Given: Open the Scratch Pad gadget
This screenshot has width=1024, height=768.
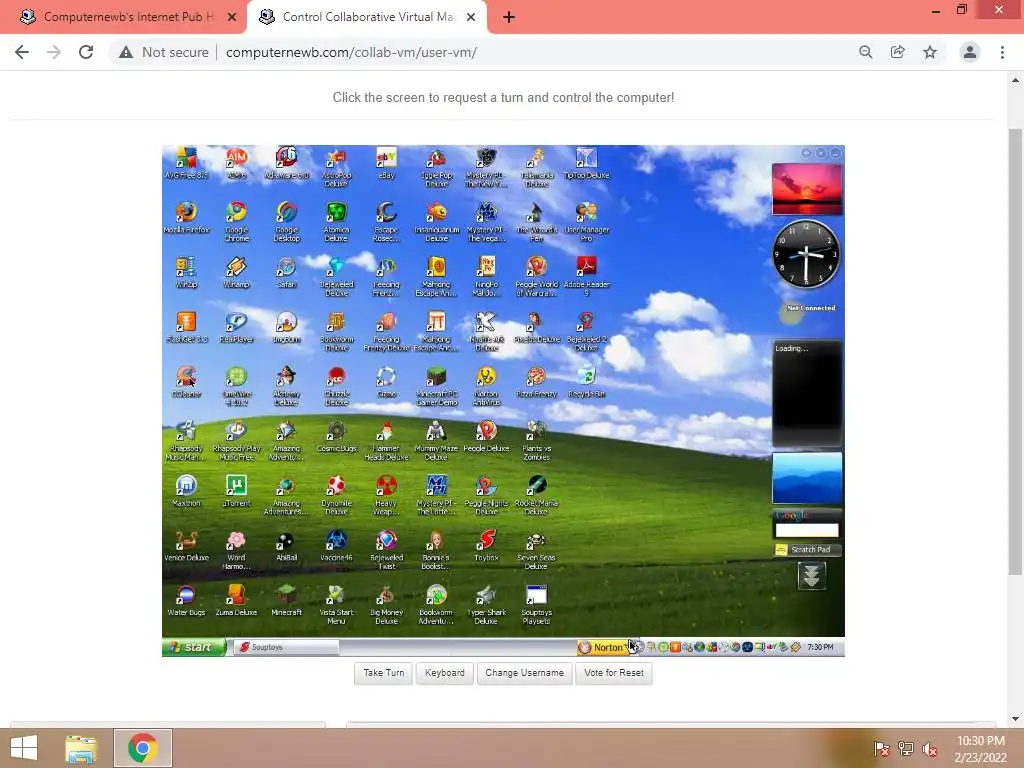Looking at the screenshot, I should click(807, 550).
